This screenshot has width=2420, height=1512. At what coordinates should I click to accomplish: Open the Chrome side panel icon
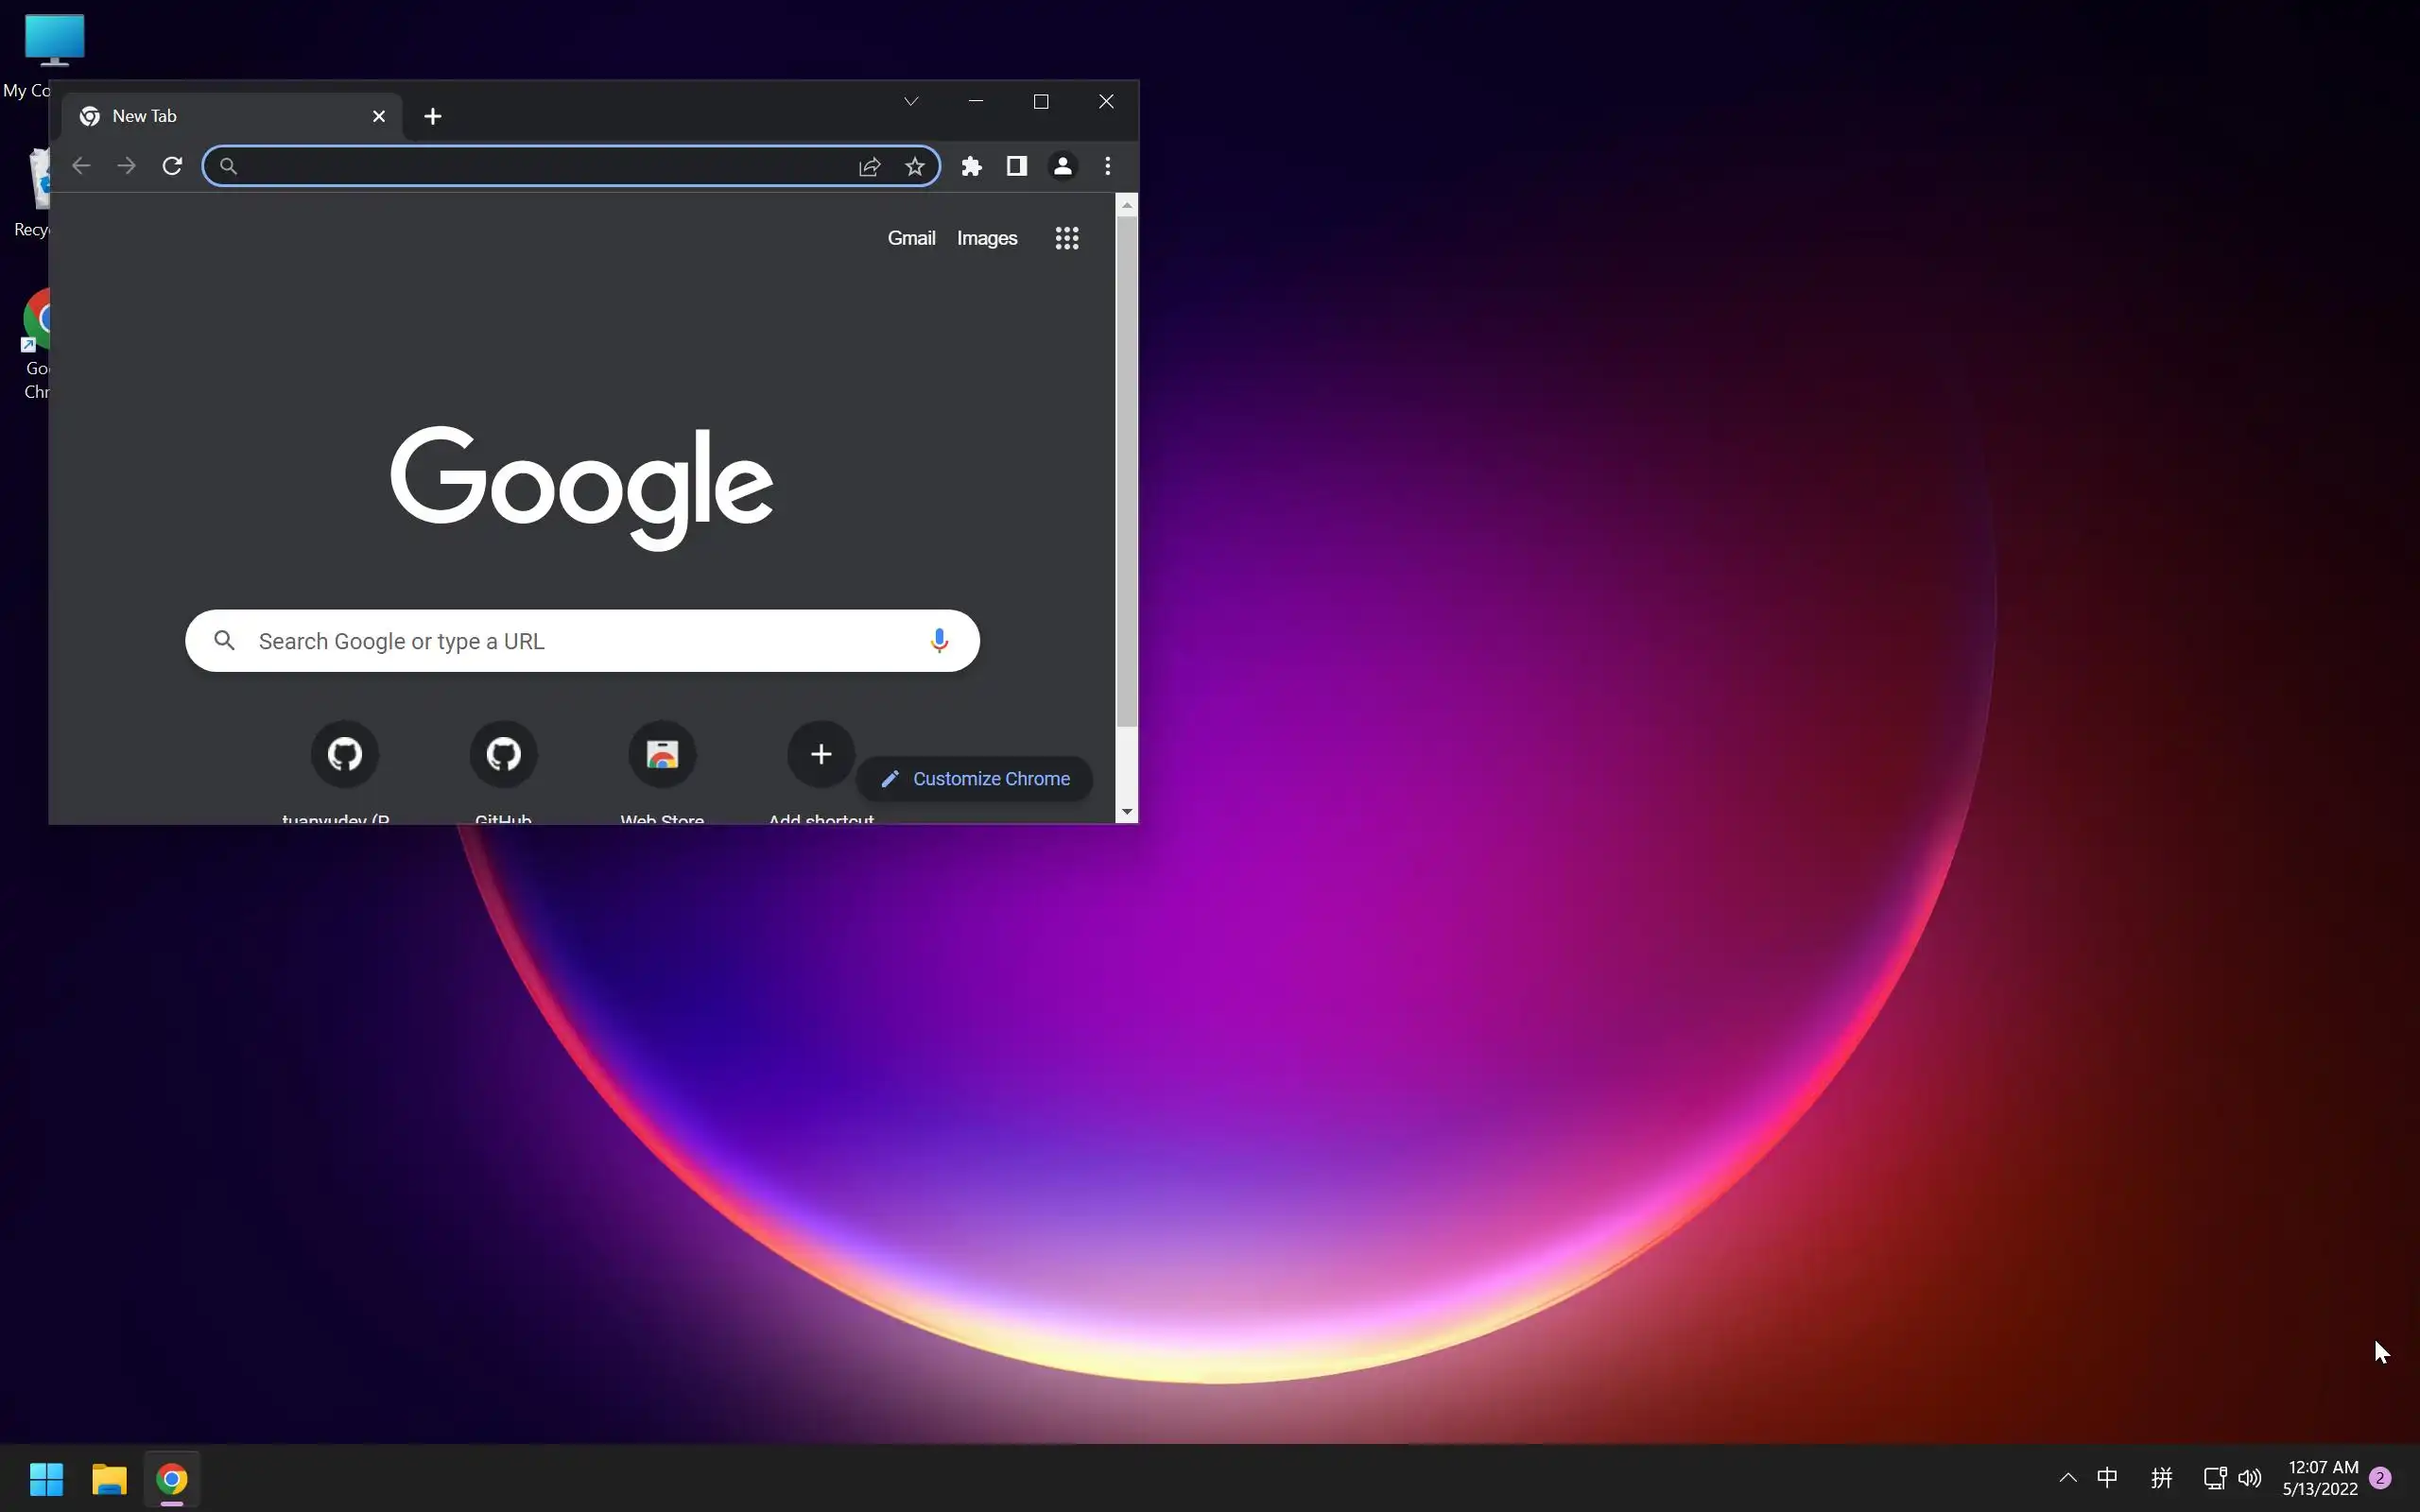tap(1016, 166)
